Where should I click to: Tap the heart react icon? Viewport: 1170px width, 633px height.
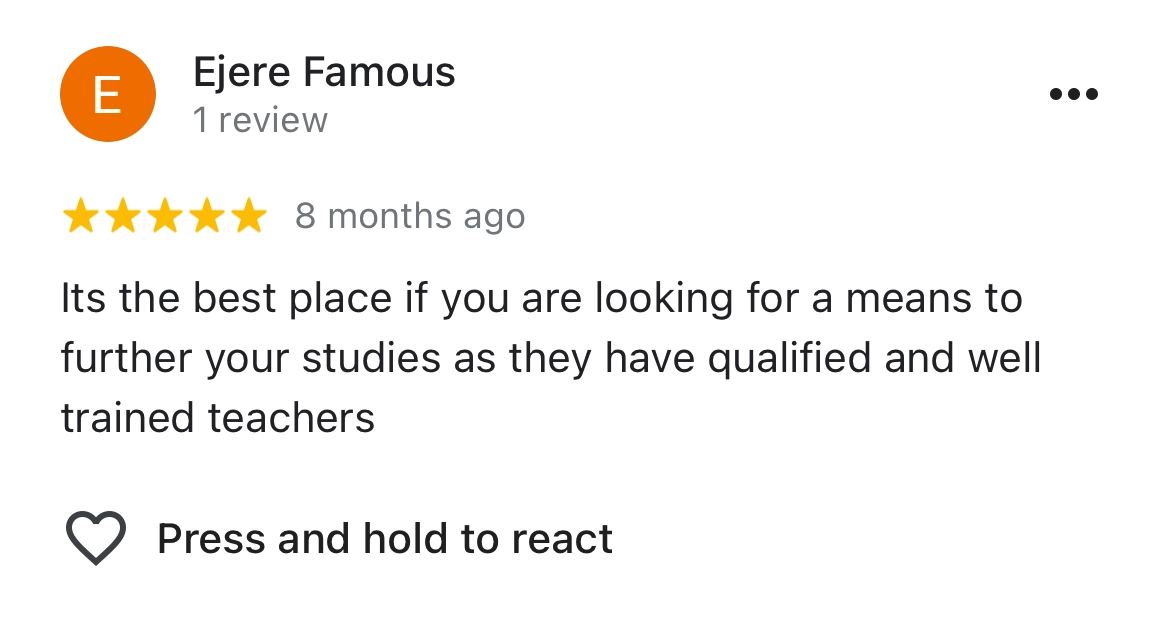(x=96, y=538)
